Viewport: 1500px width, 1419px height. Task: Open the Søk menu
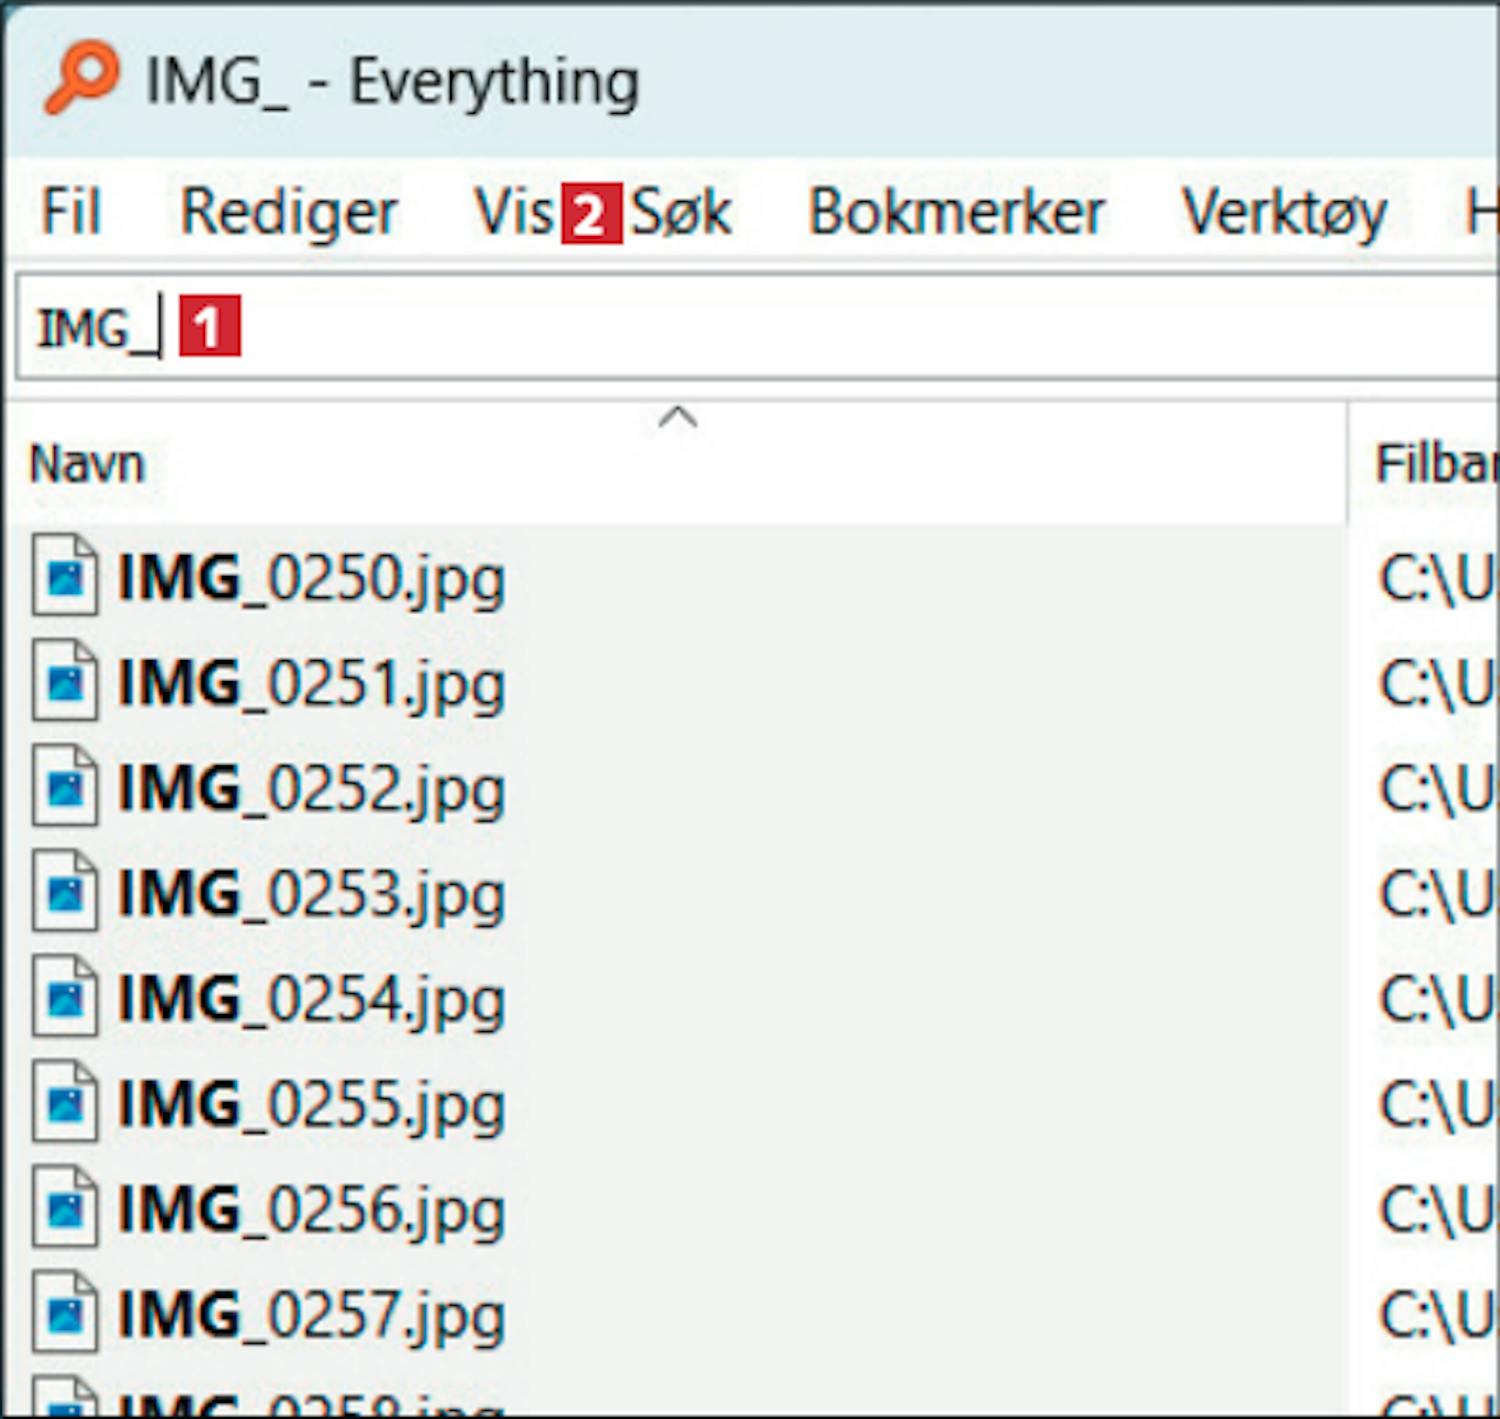point(682,212)
